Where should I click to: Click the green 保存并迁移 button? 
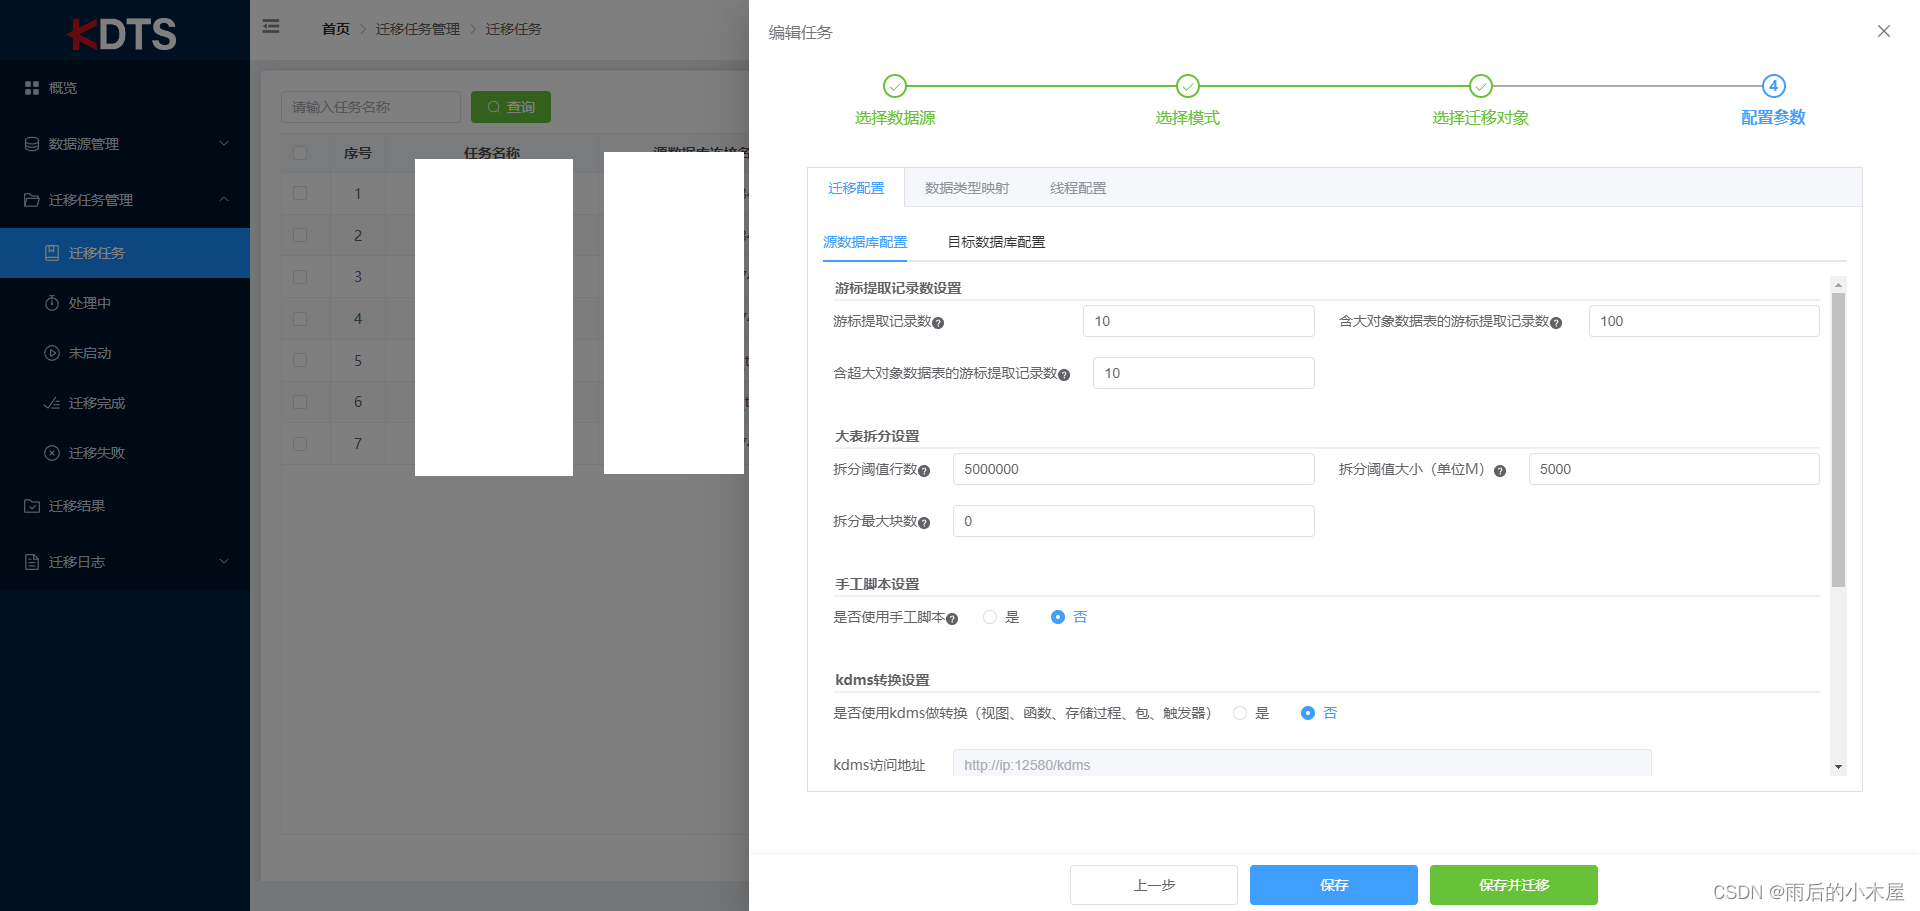tap(1514, 885)
